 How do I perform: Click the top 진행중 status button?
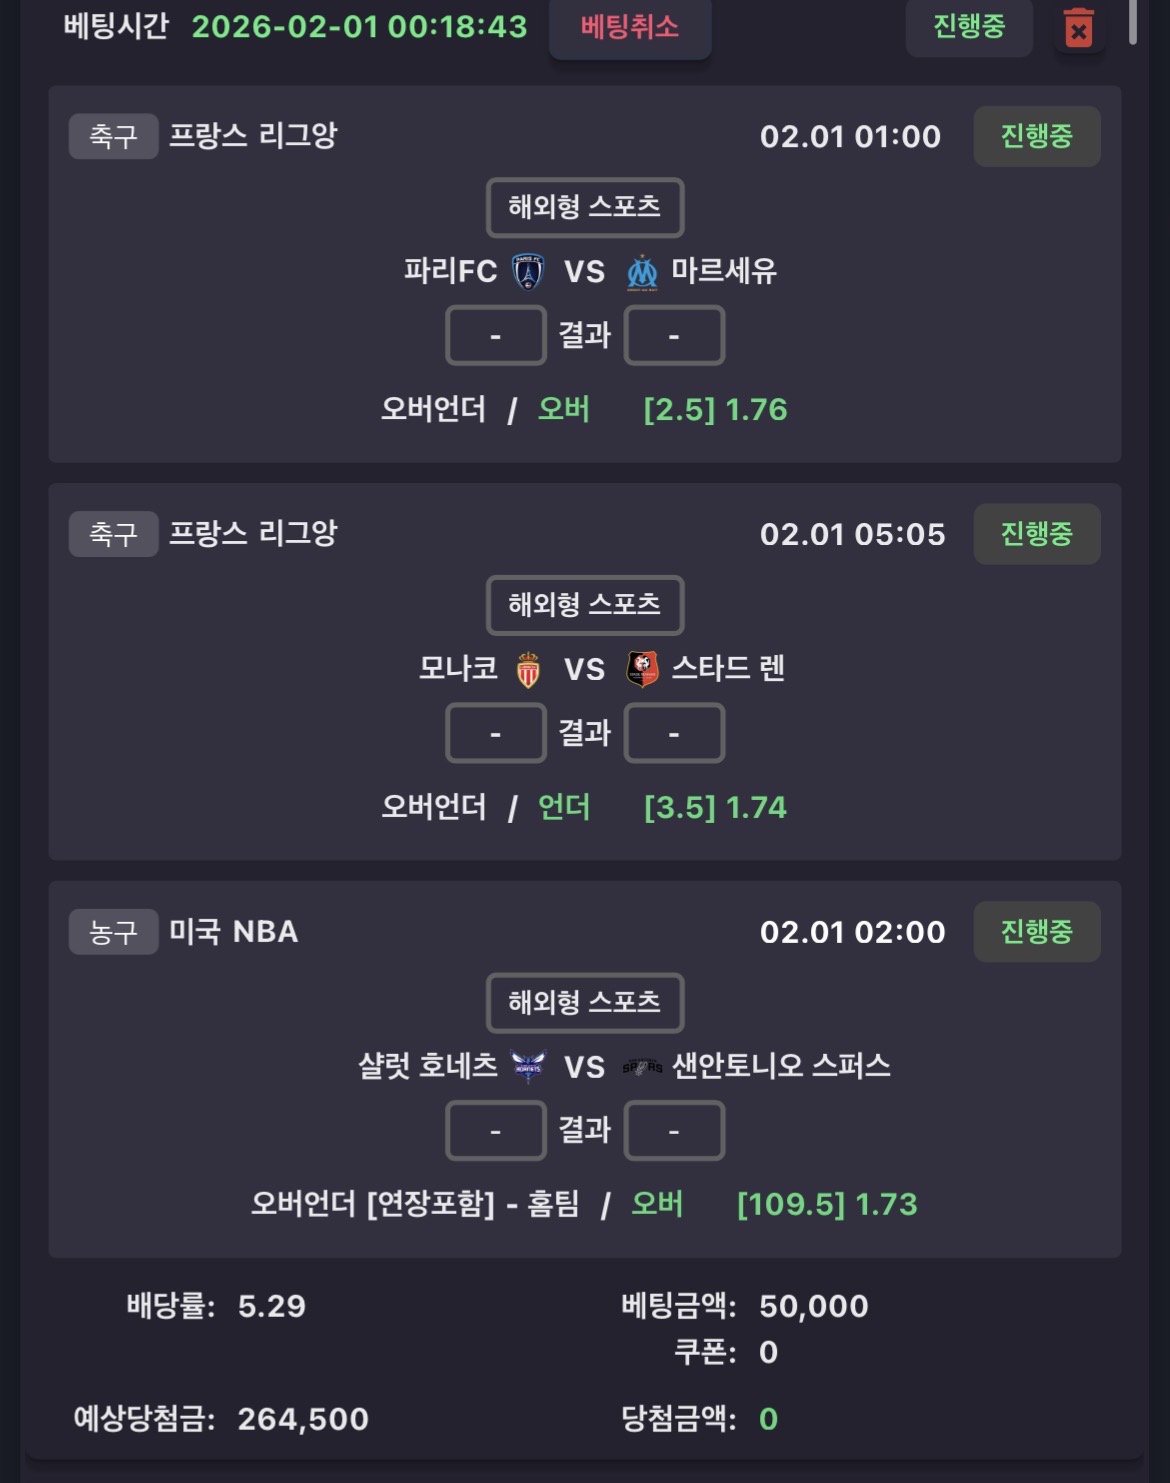pos(968,26)
